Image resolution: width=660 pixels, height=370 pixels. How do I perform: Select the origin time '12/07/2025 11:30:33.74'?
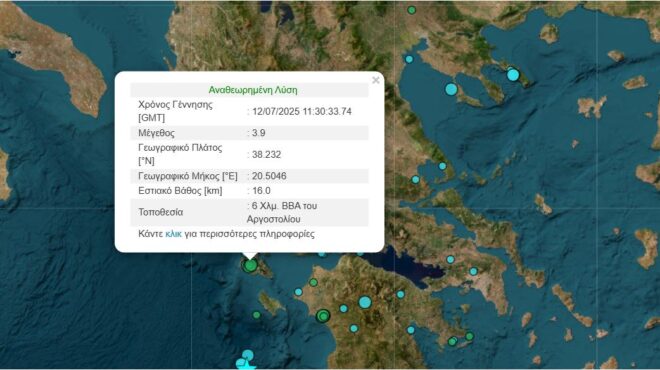tap(302, 112)
